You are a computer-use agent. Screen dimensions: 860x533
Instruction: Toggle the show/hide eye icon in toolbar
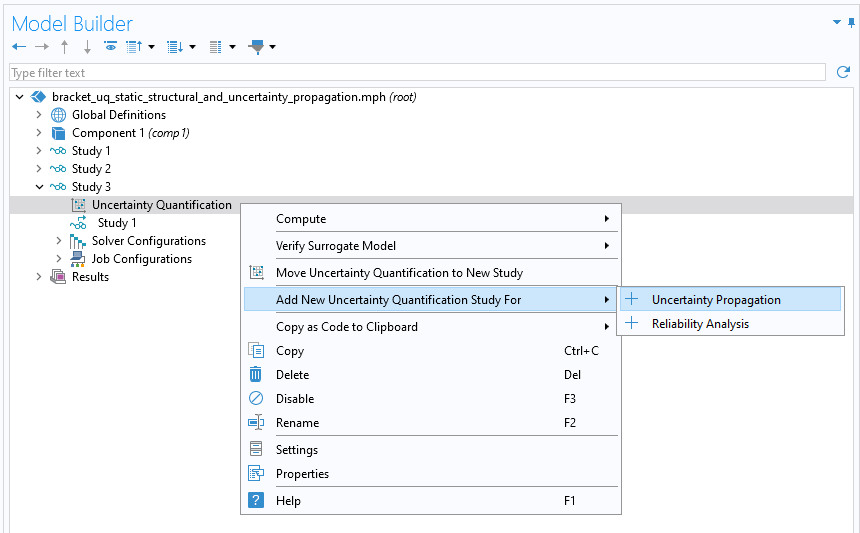110,47
